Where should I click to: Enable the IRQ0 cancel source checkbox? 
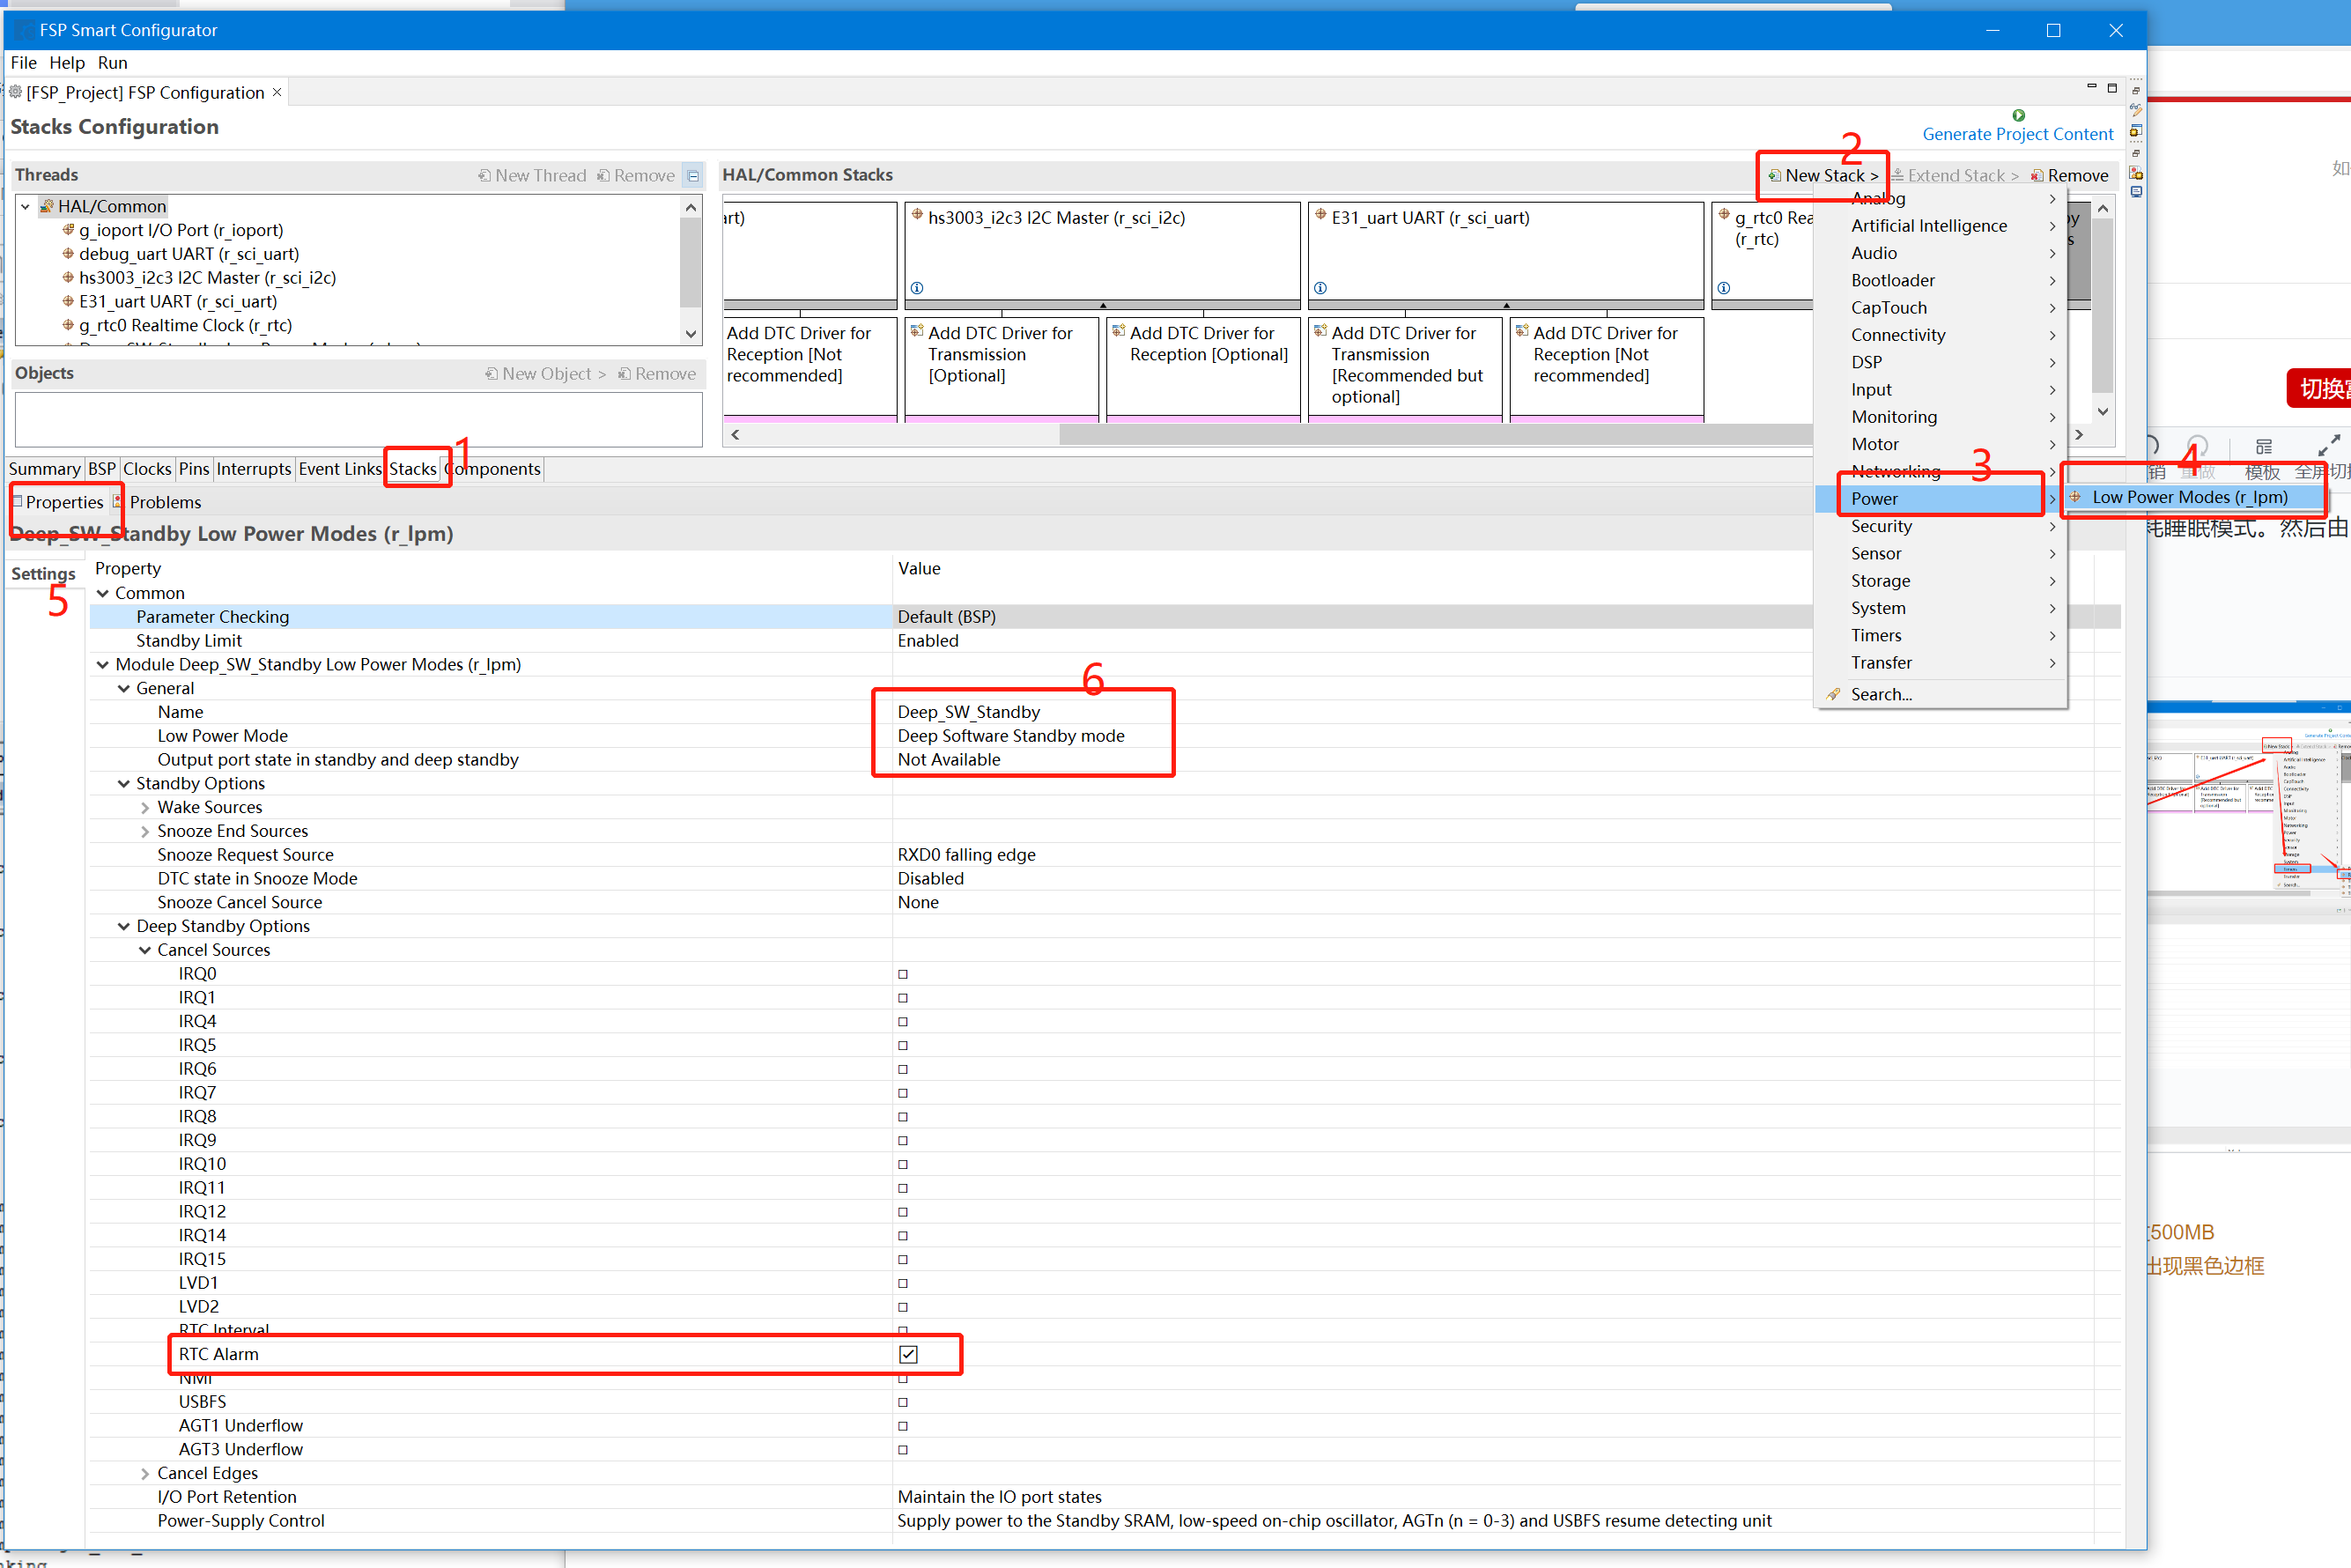coord(903,974)
